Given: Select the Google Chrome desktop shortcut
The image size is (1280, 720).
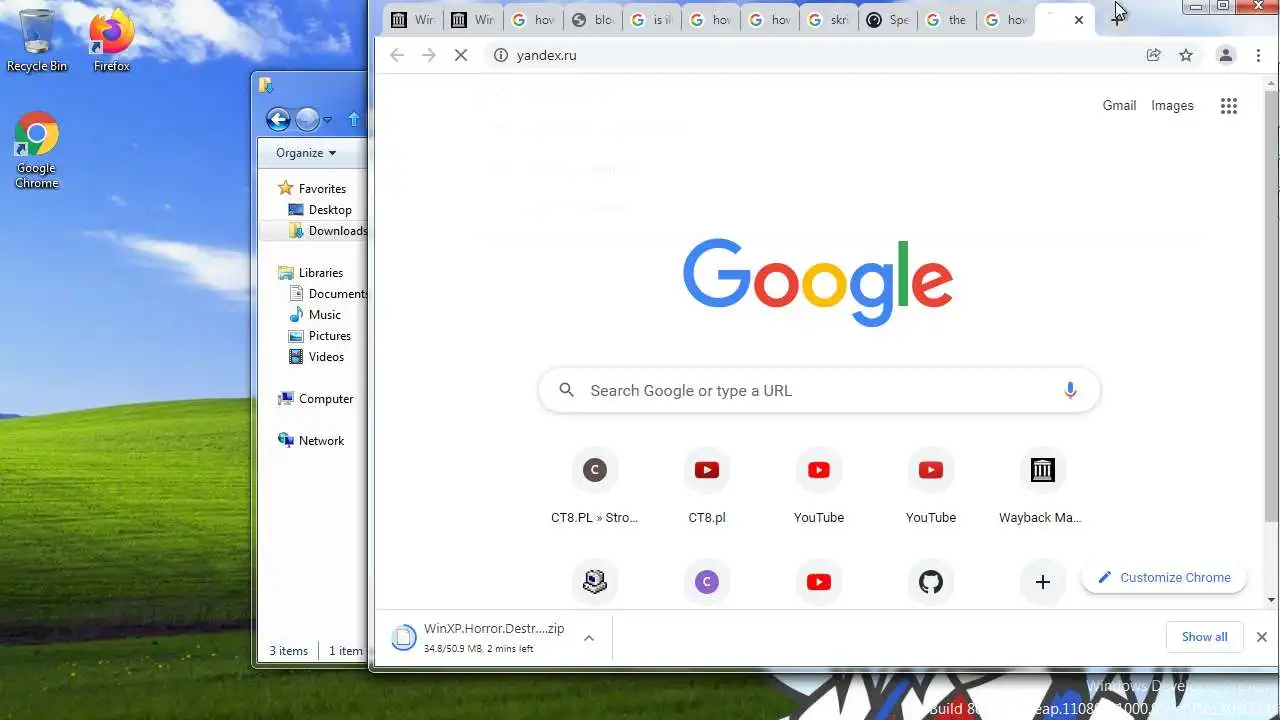Looking at the screenshot, I should [37, 150].
